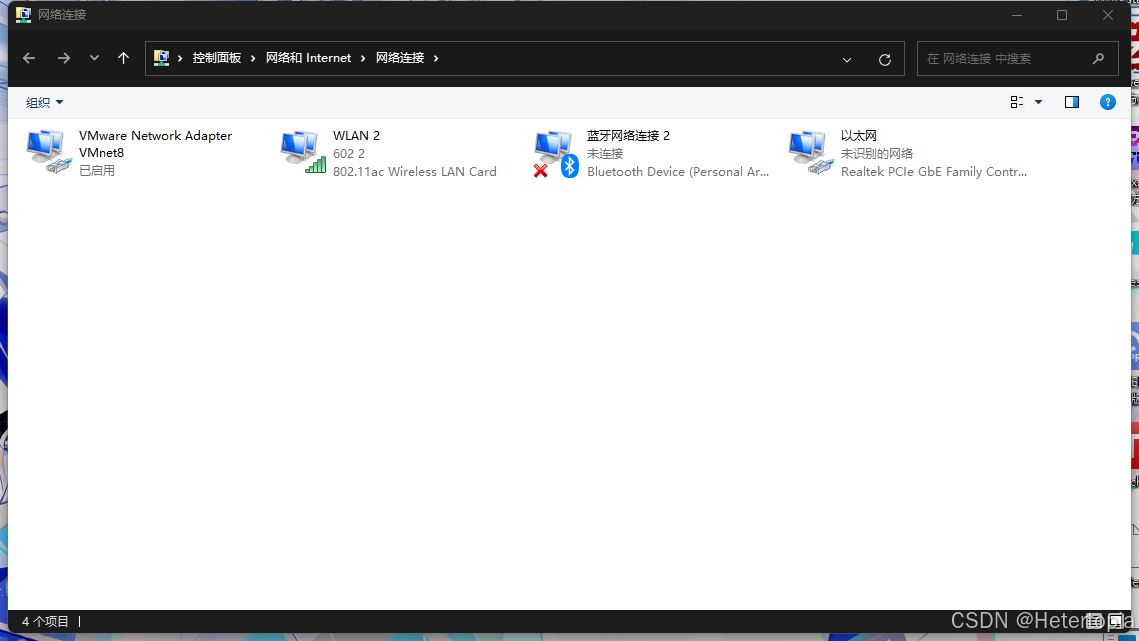
Task: Change view using the view layout icon
Action: click(x=1017, y=102)
